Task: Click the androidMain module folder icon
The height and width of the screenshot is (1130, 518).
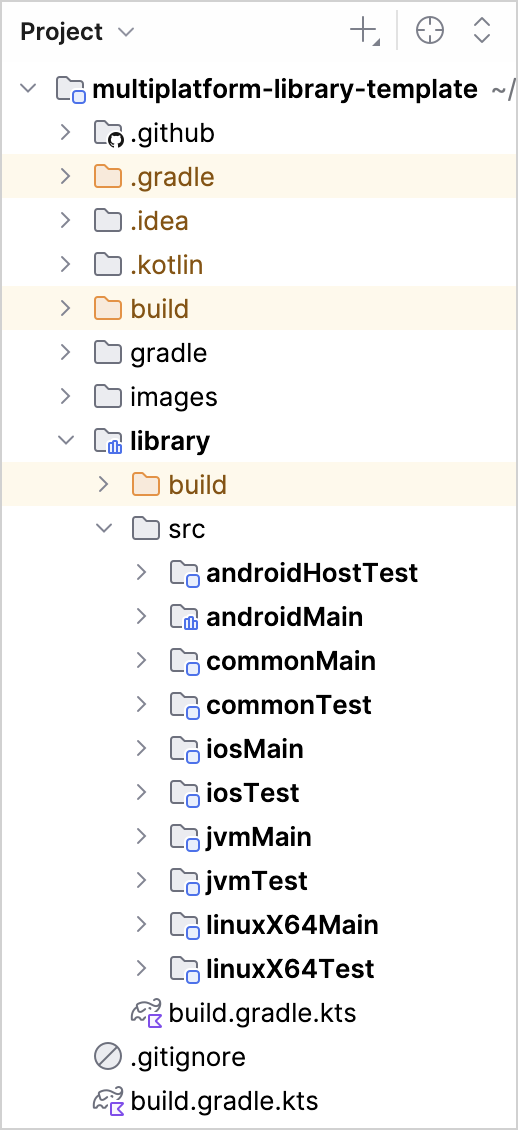Action: tap(184, 618)
